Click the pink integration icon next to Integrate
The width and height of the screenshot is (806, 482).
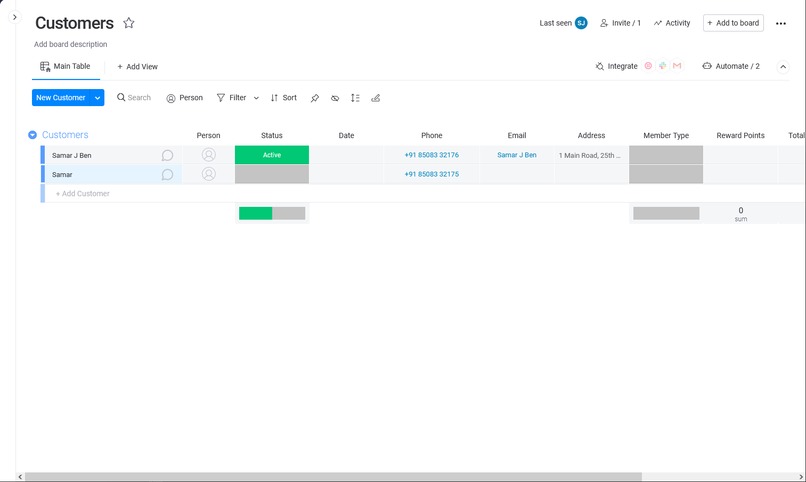click(648, 66)
